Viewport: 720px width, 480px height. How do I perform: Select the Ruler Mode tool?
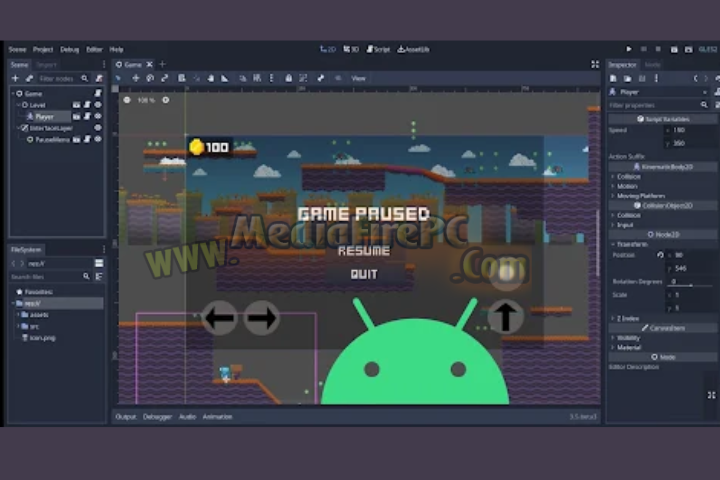click(225, 78)
